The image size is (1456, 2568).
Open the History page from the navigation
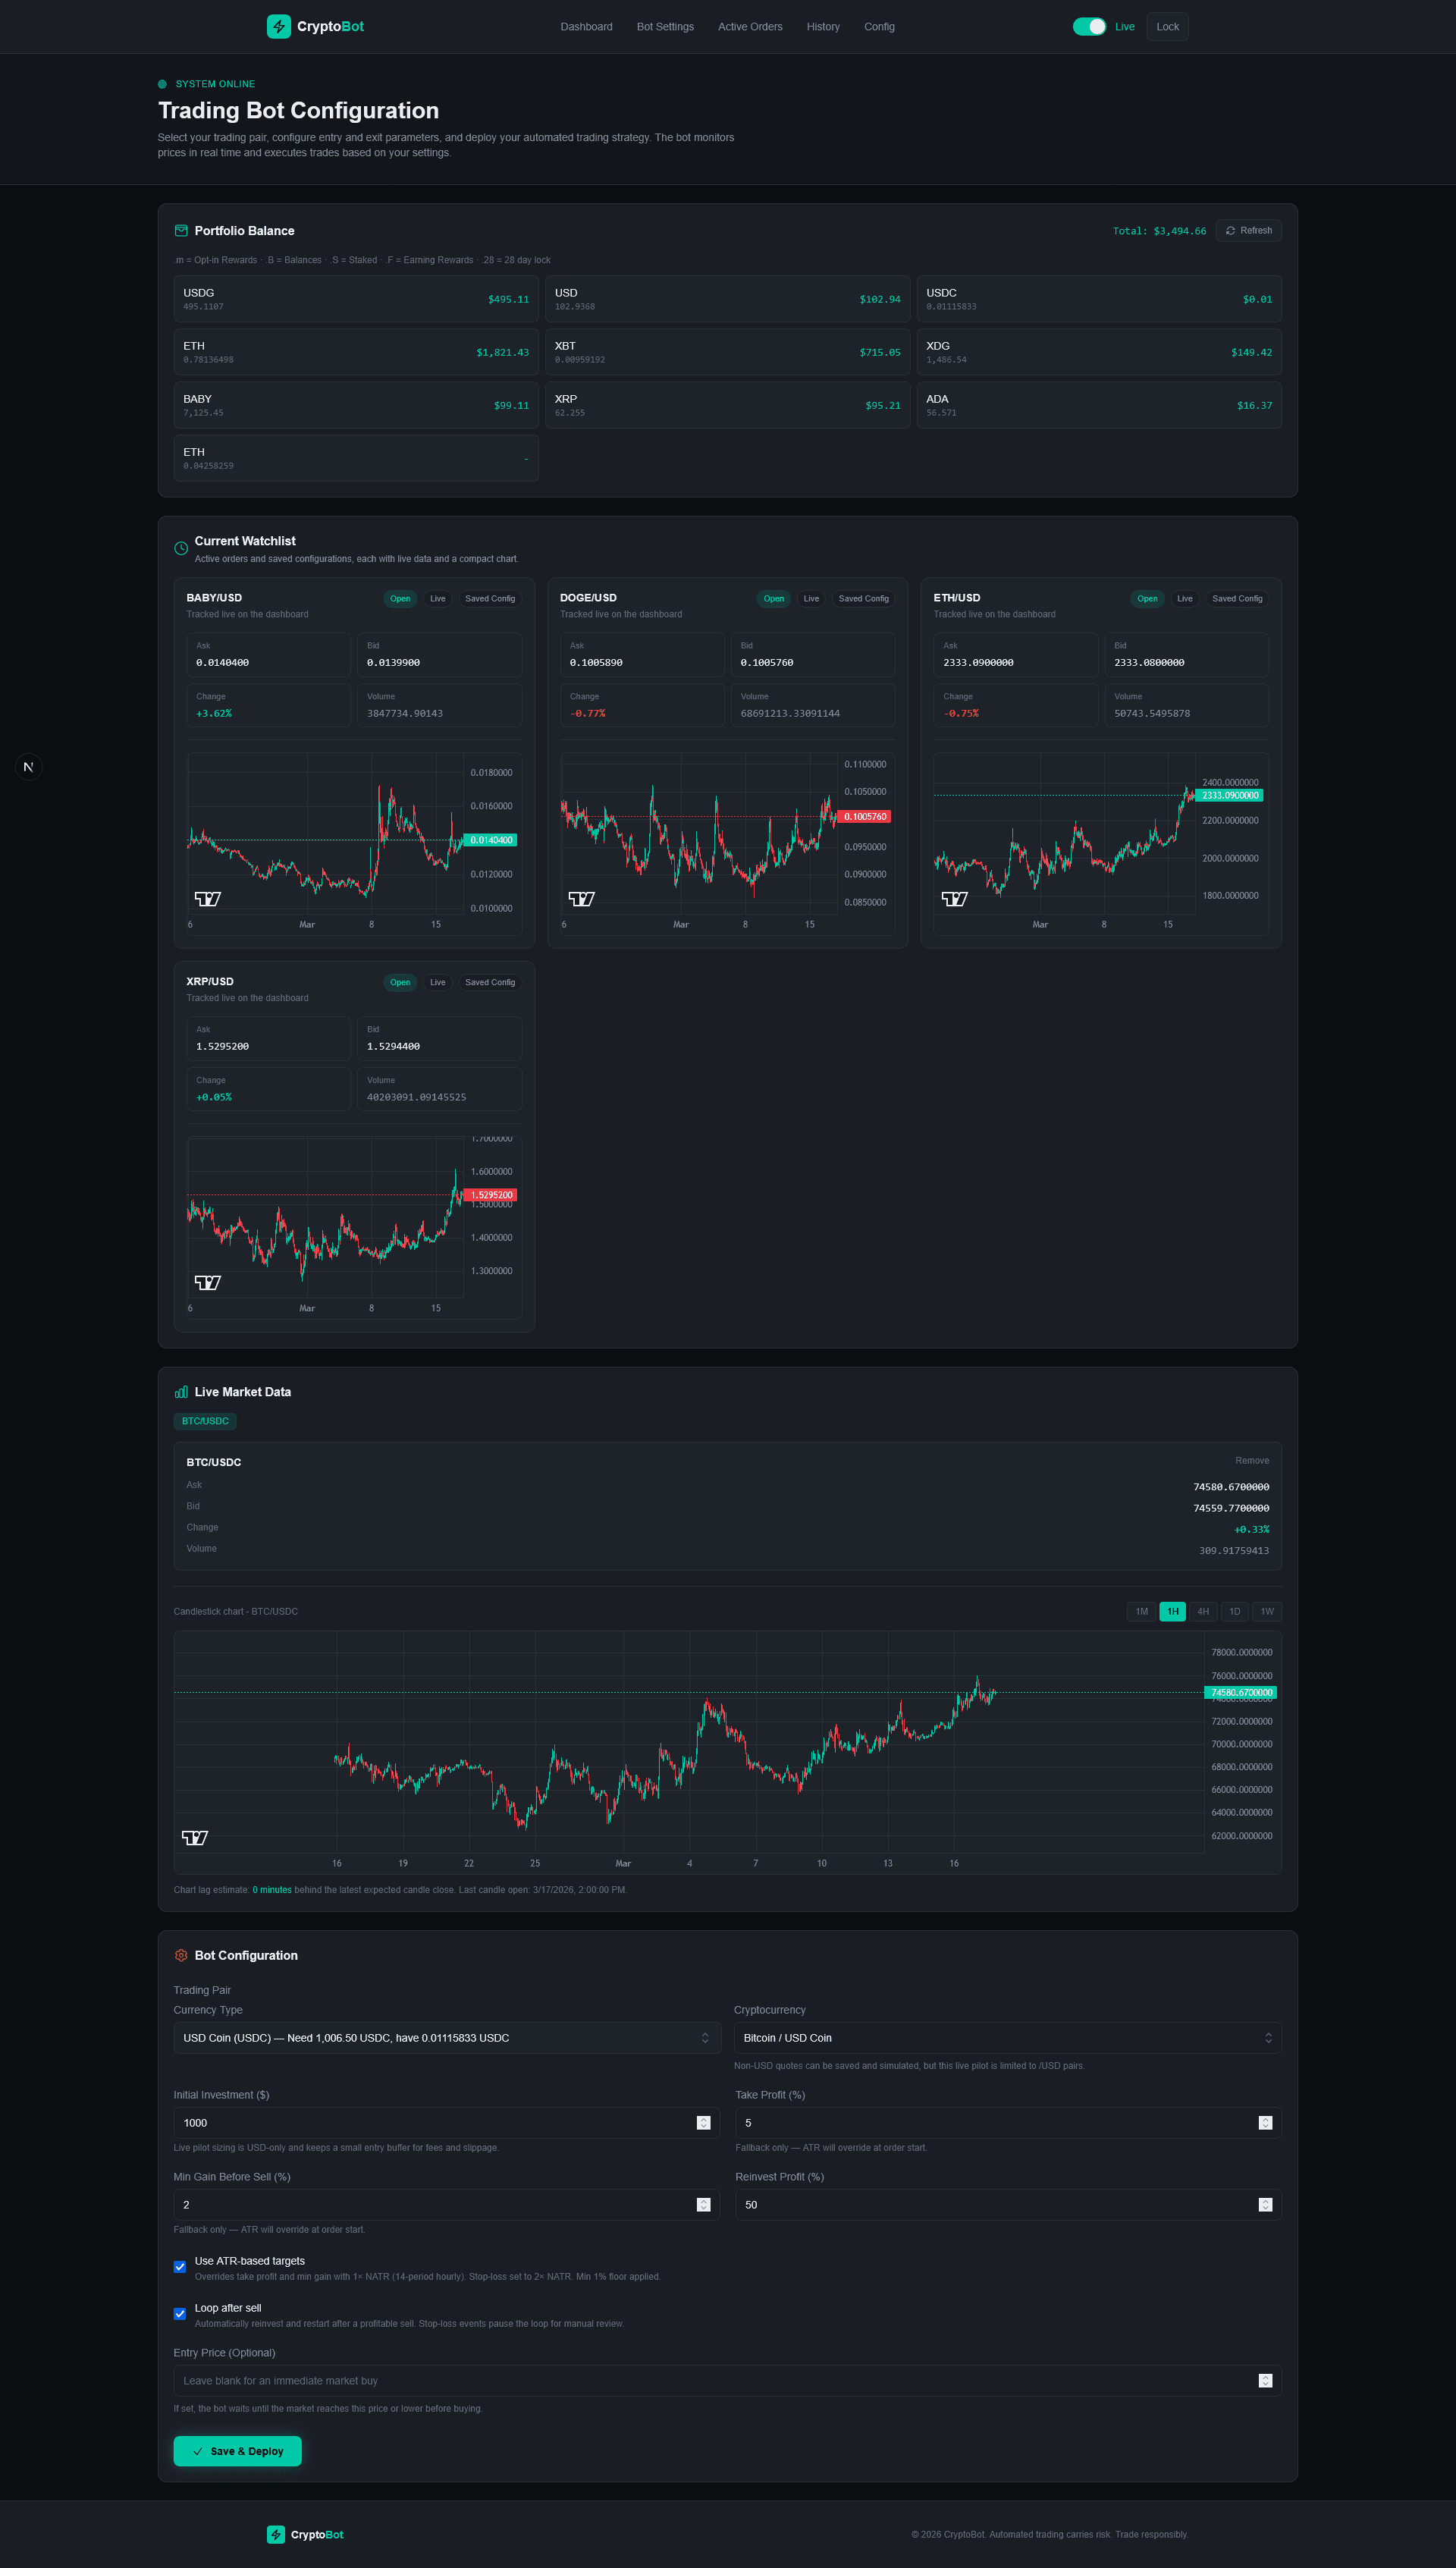point(822,26)
